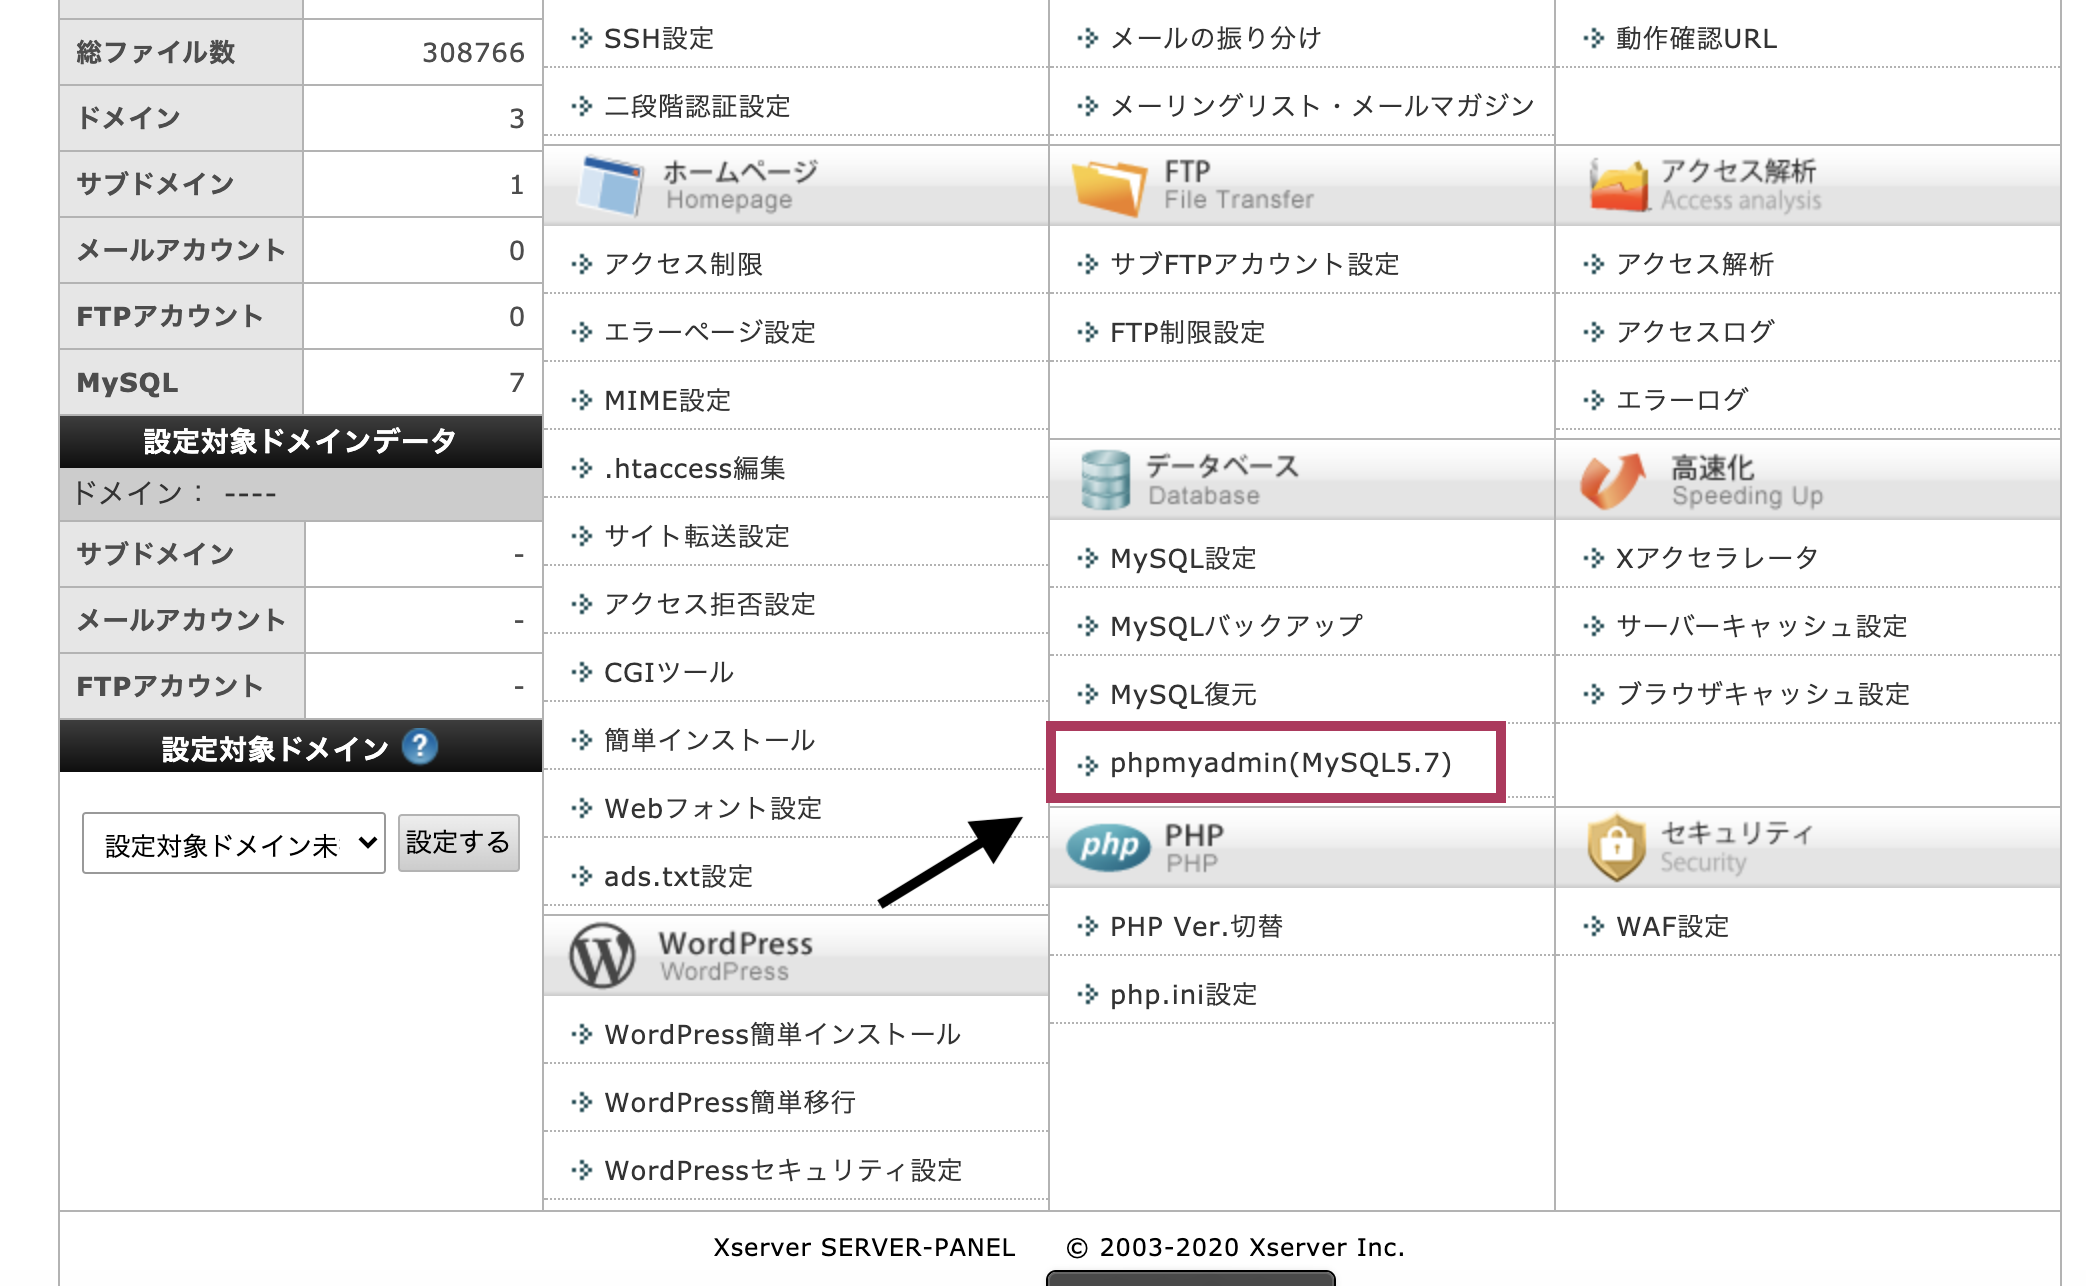The image size is (2086, 1286).
Task: Open MIME設定
Action: (667, 400)
